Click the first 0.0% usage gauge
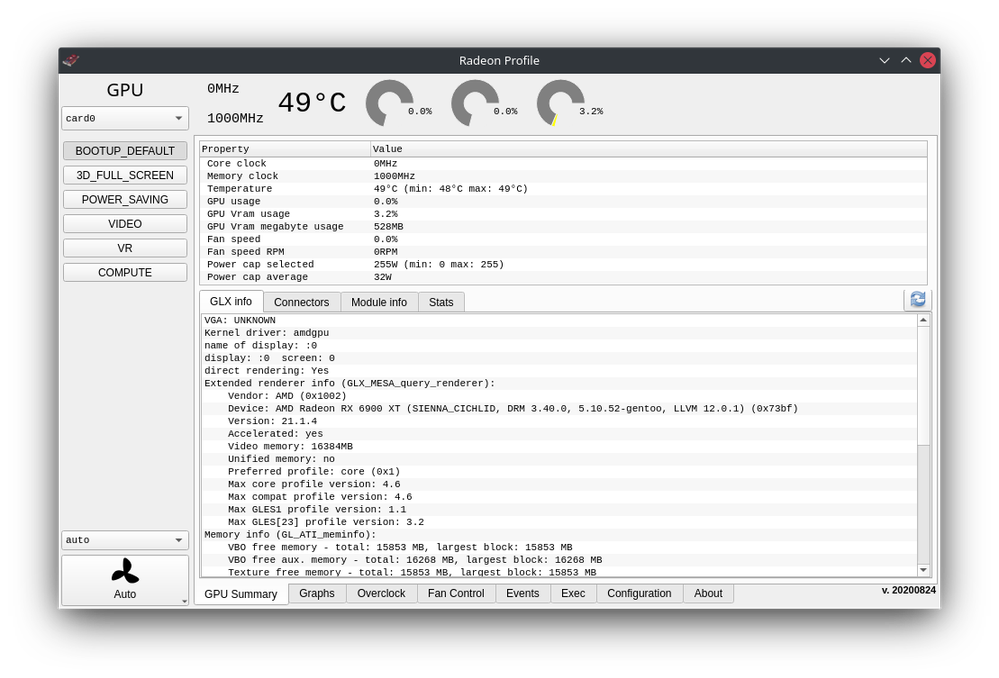This screenshot has height=678, width=999. pos(391,103)
